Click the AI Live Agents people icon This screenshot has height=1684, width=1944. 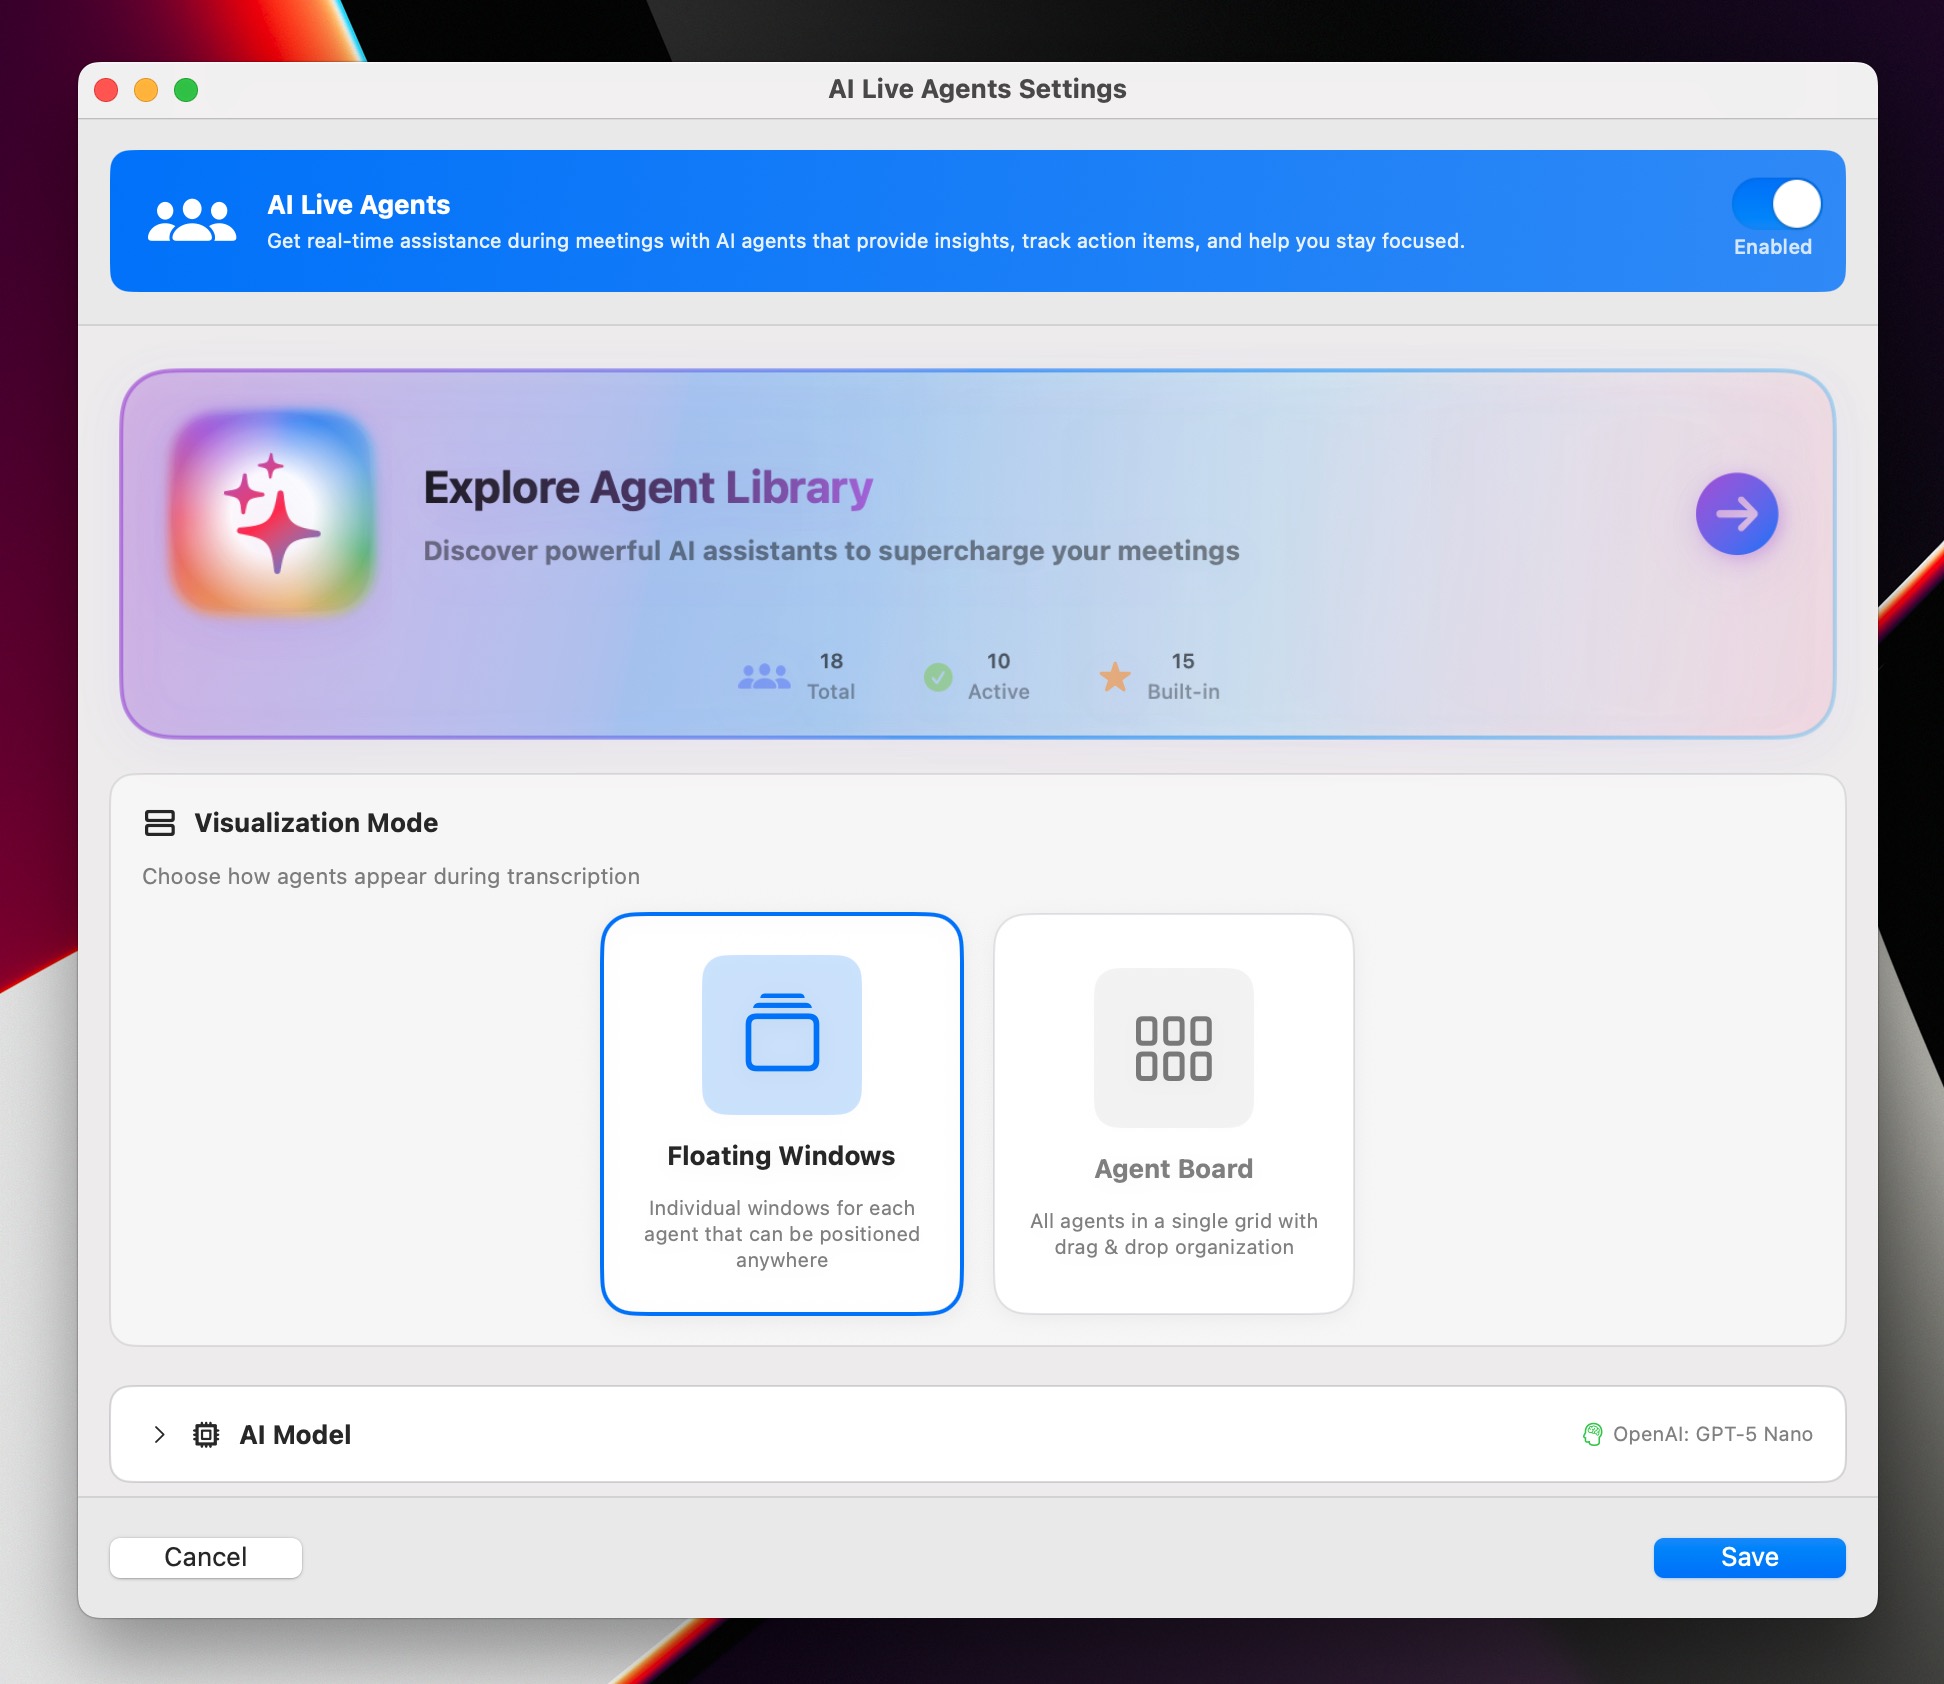[192, 220]
